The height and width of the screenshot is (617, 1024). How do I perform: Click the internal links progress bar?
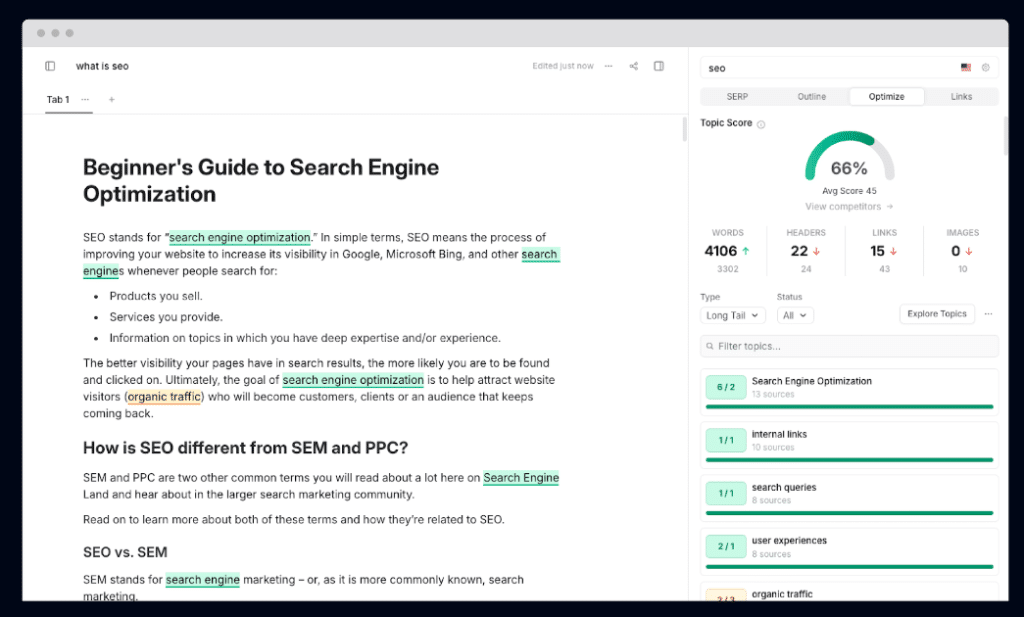pos(849,460)
